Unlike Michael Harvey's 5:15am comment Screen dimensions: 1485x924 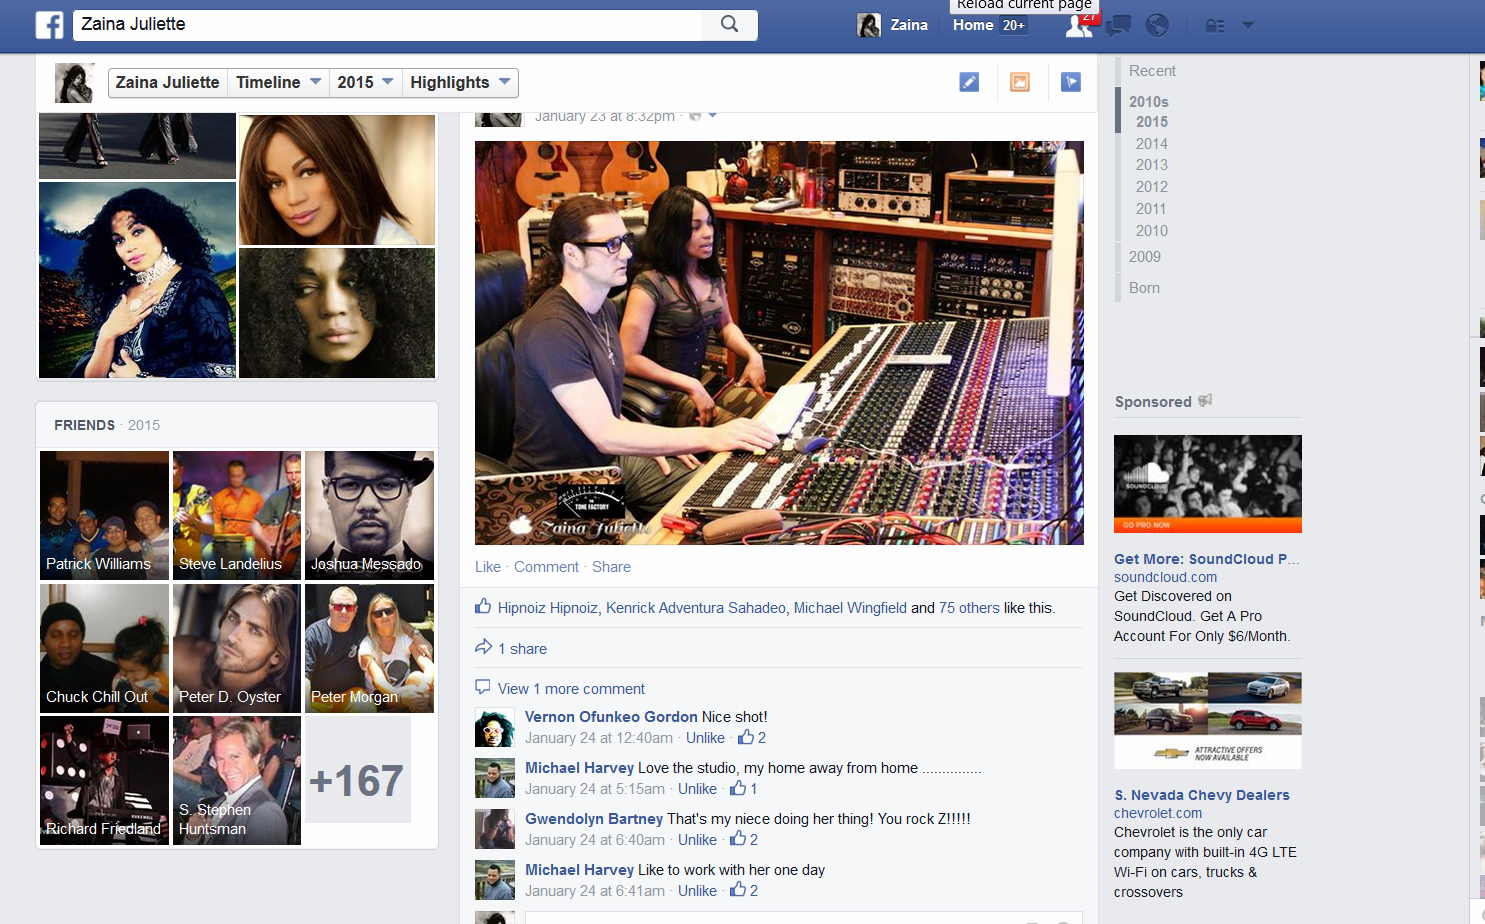(x=697, y=789)
